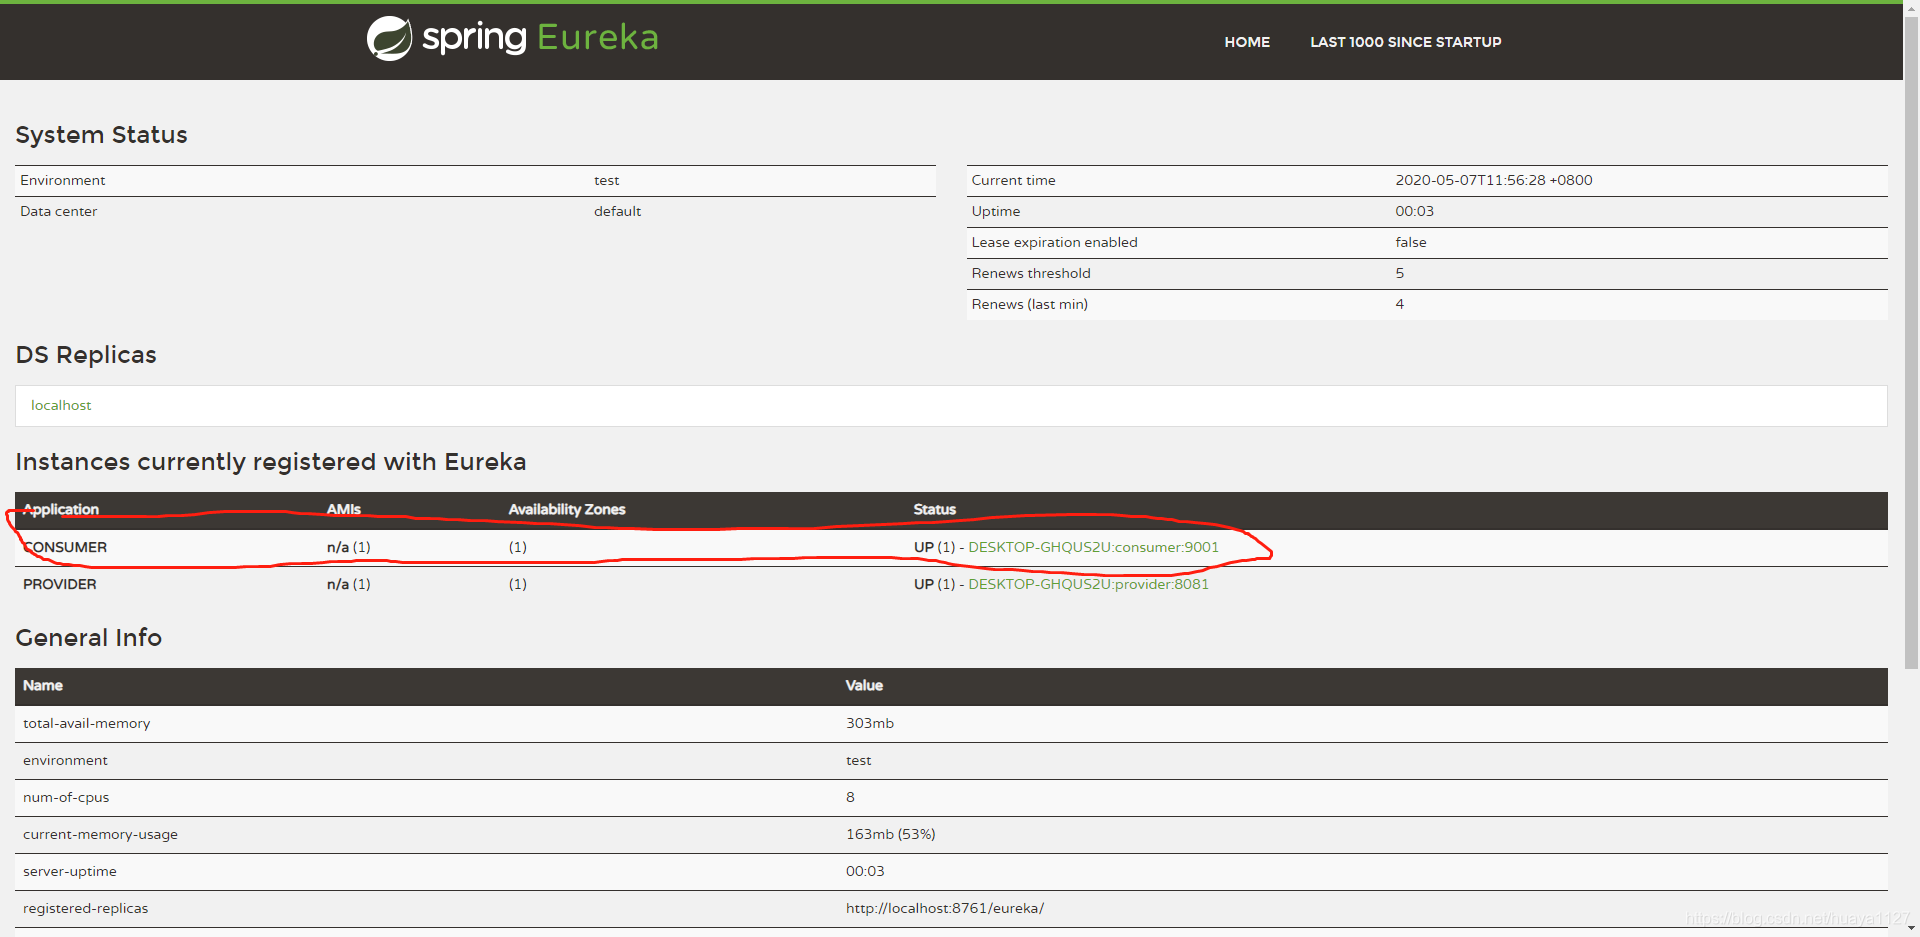Select Instances currently registered with Eureka heading
The height and width of the screenshot is (937, 1920).
(271, 462)
